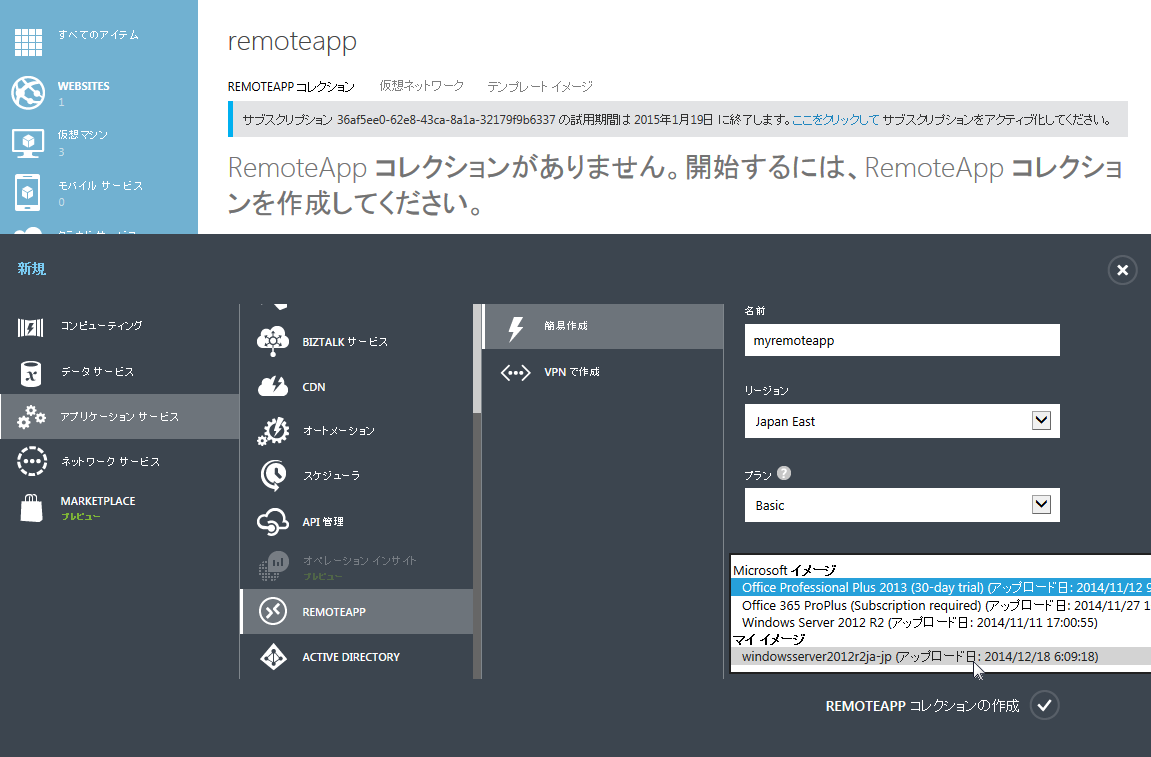
Task: Select the WEBSITES icon in the sidebar
Action: click(x=28, y=93)
